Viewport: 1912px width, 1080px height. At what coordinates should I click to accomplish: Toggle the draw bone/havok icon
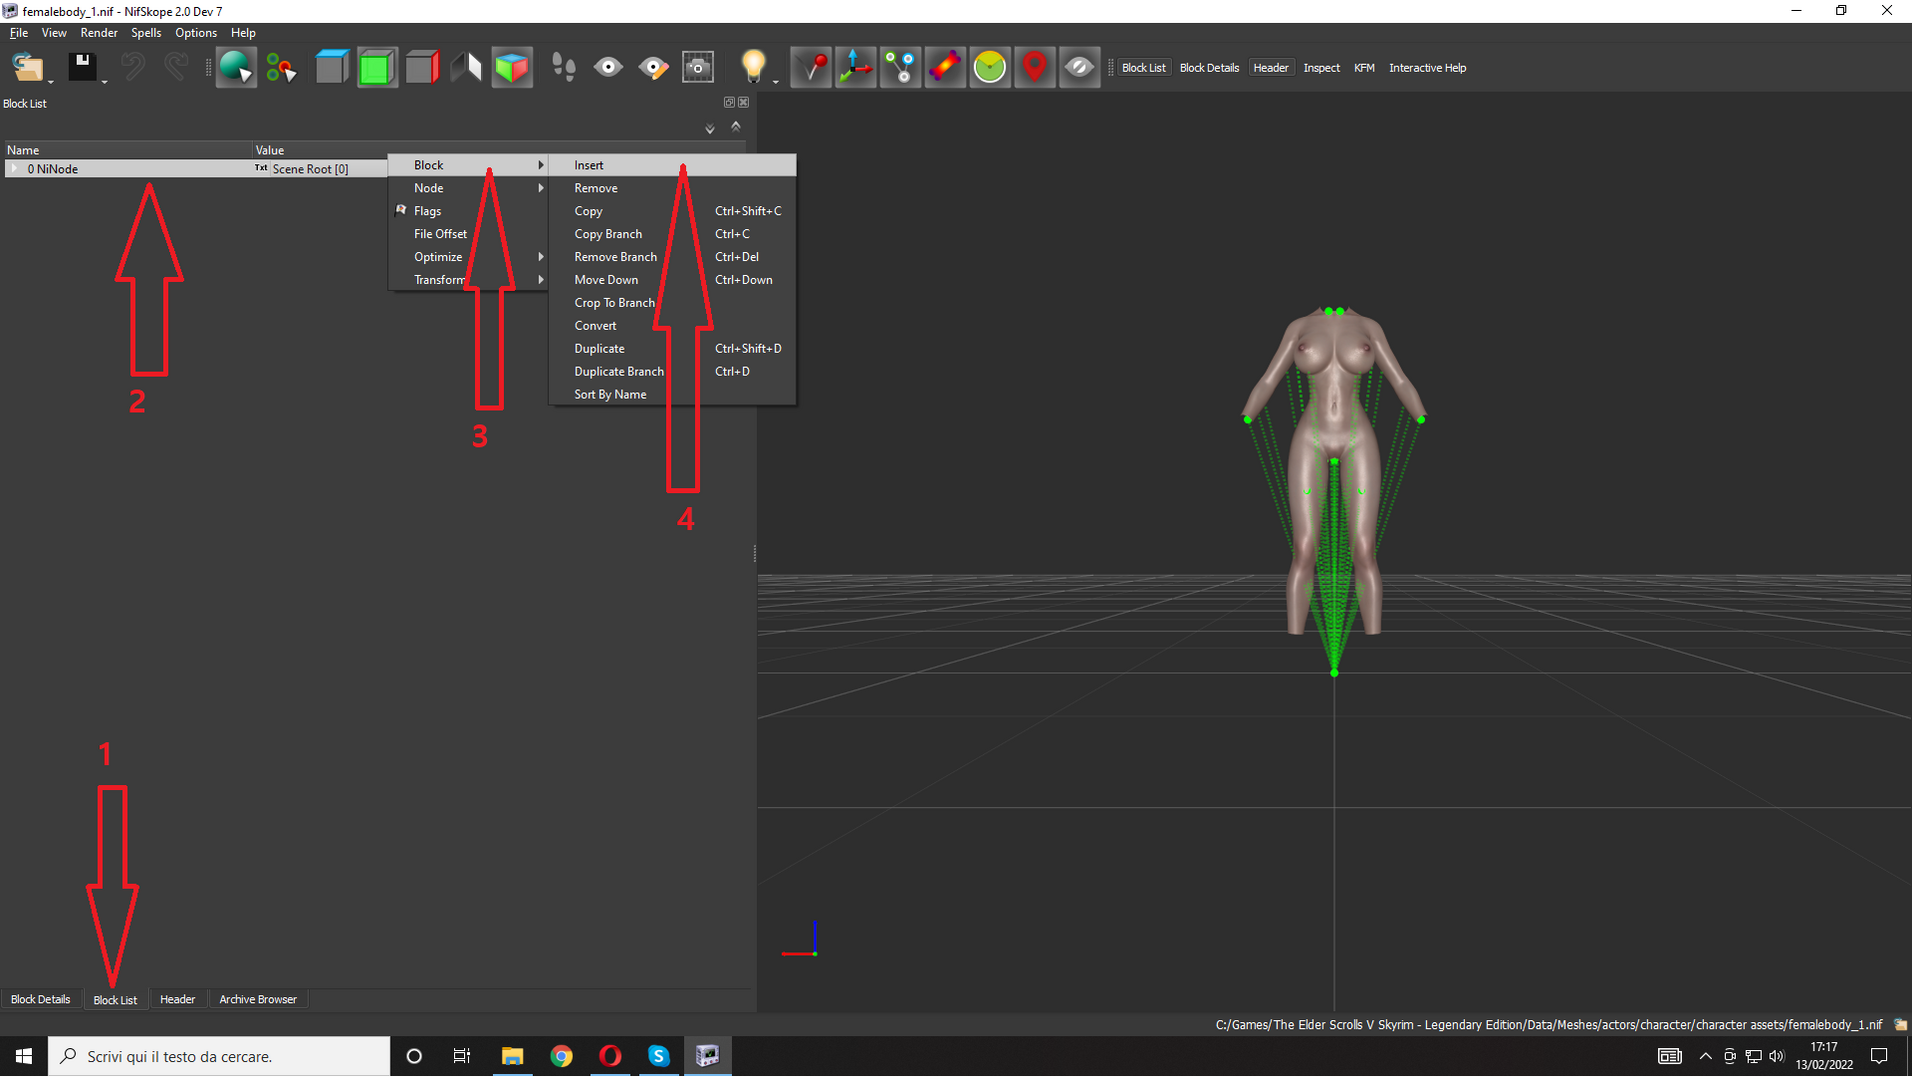pos(944,67)
